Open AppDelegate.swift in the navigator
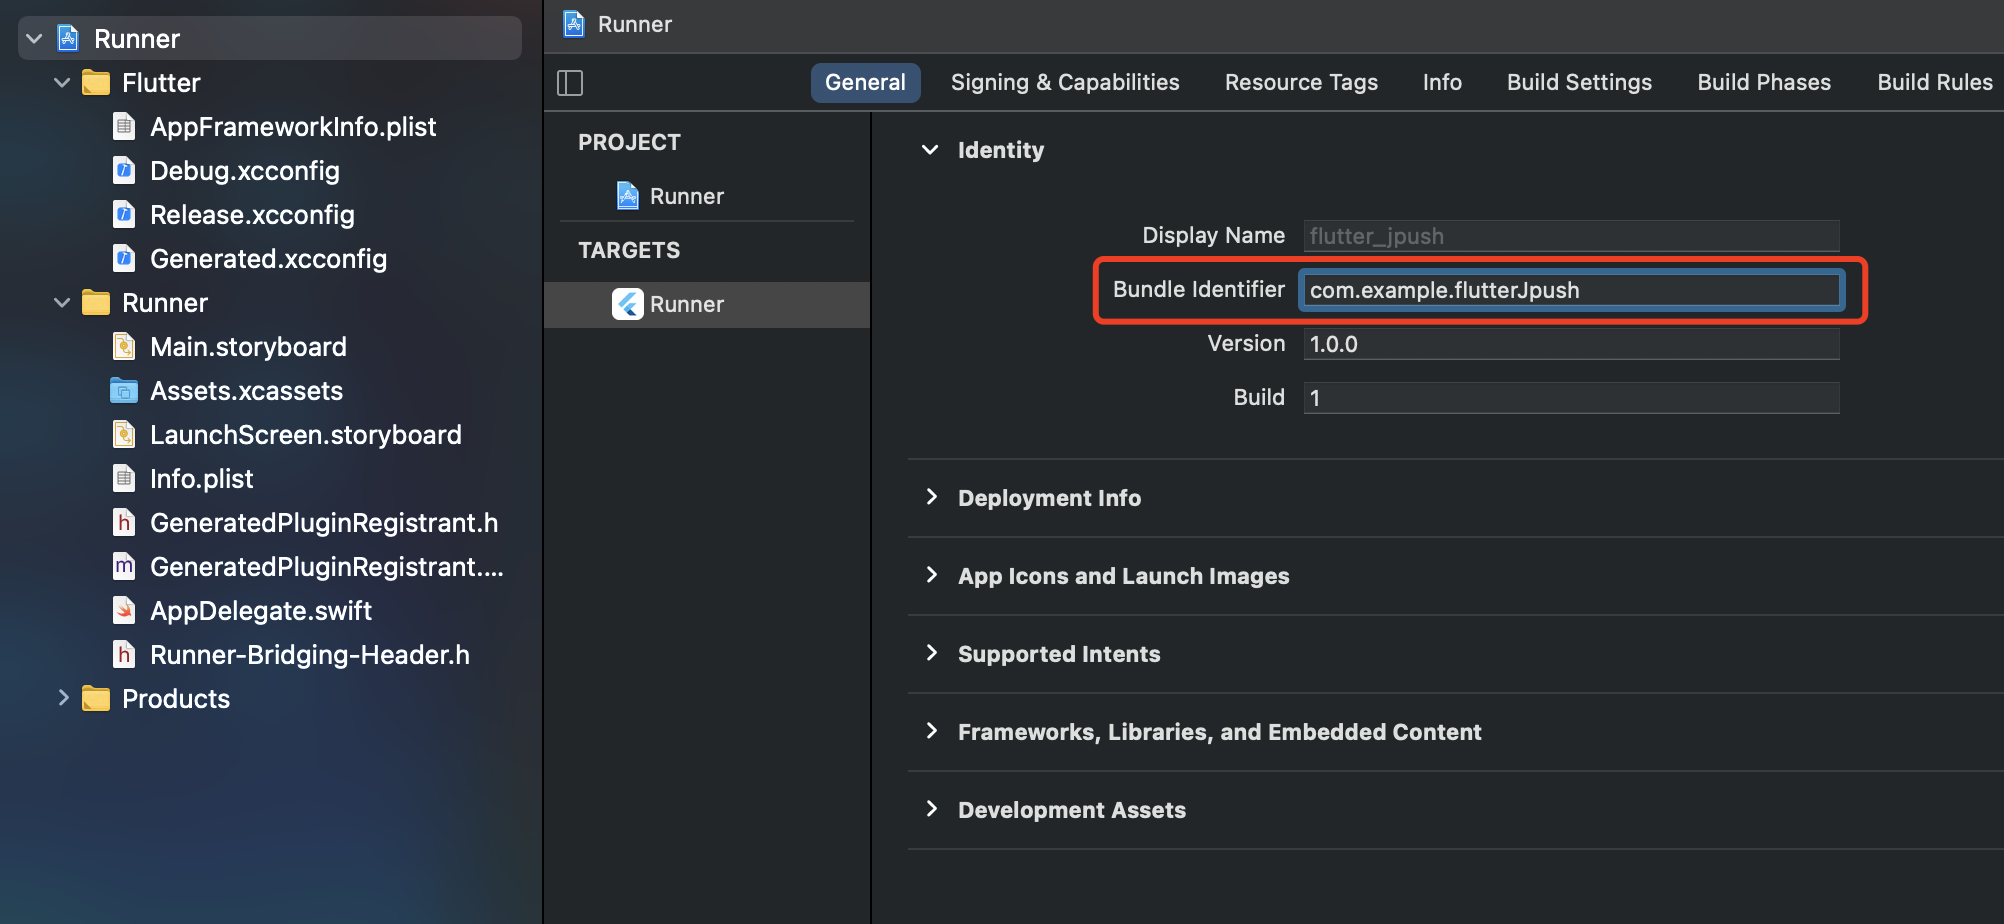 (x=261, y=611)
